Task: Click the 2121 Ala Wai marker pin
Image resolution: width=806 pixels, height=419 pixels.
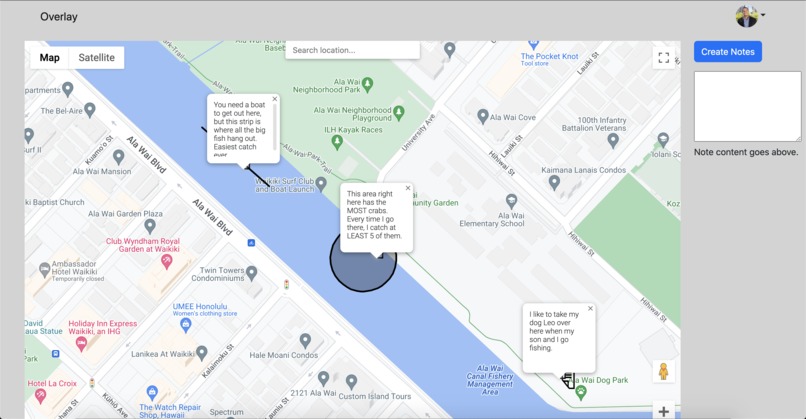Action: click(323, 378)
